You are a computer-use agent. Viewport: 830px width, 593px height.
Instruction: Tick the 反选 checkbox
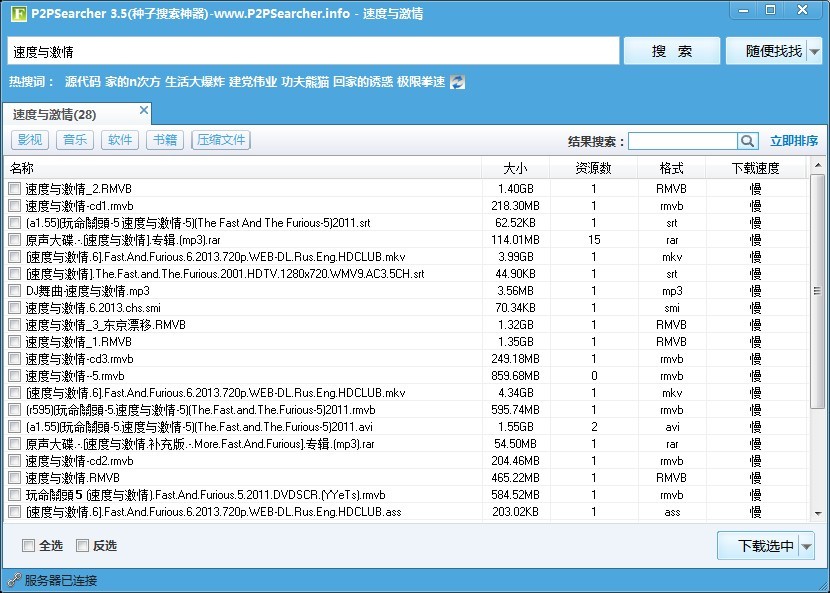tap(85, 545)
